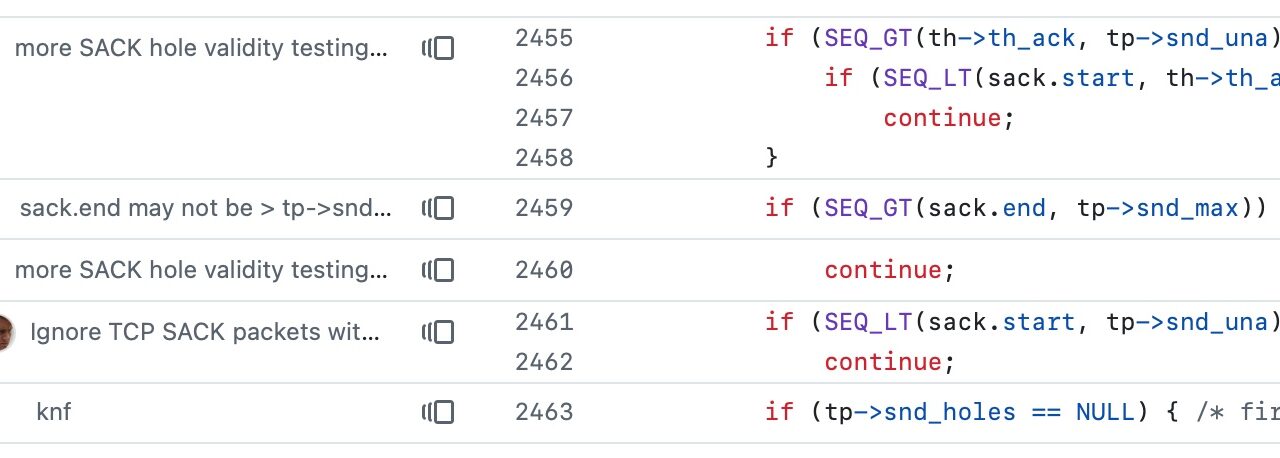Open the "knf" commit link
Image resolution: width=1280 pixels, height=458 pixels.
pos(54,412)
